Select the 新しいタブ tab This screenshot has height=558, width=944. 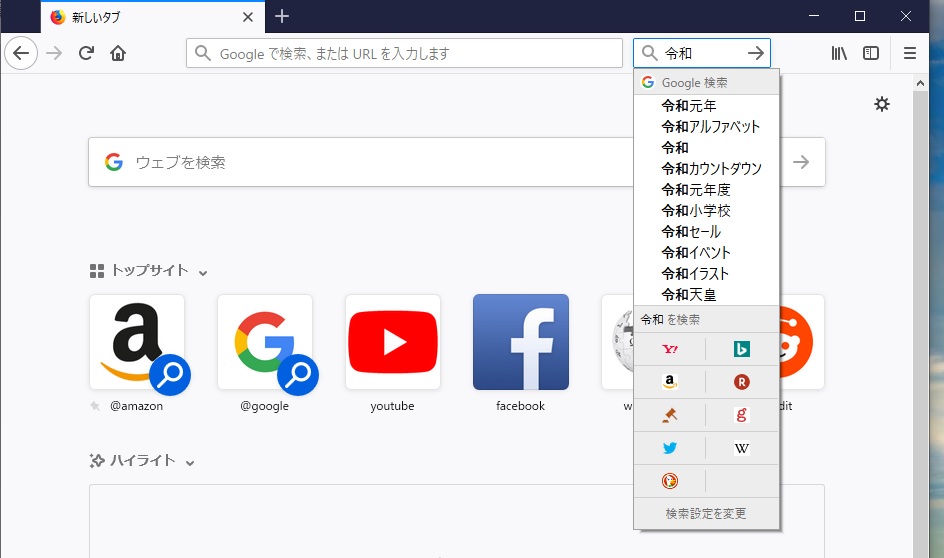[152, 17]
